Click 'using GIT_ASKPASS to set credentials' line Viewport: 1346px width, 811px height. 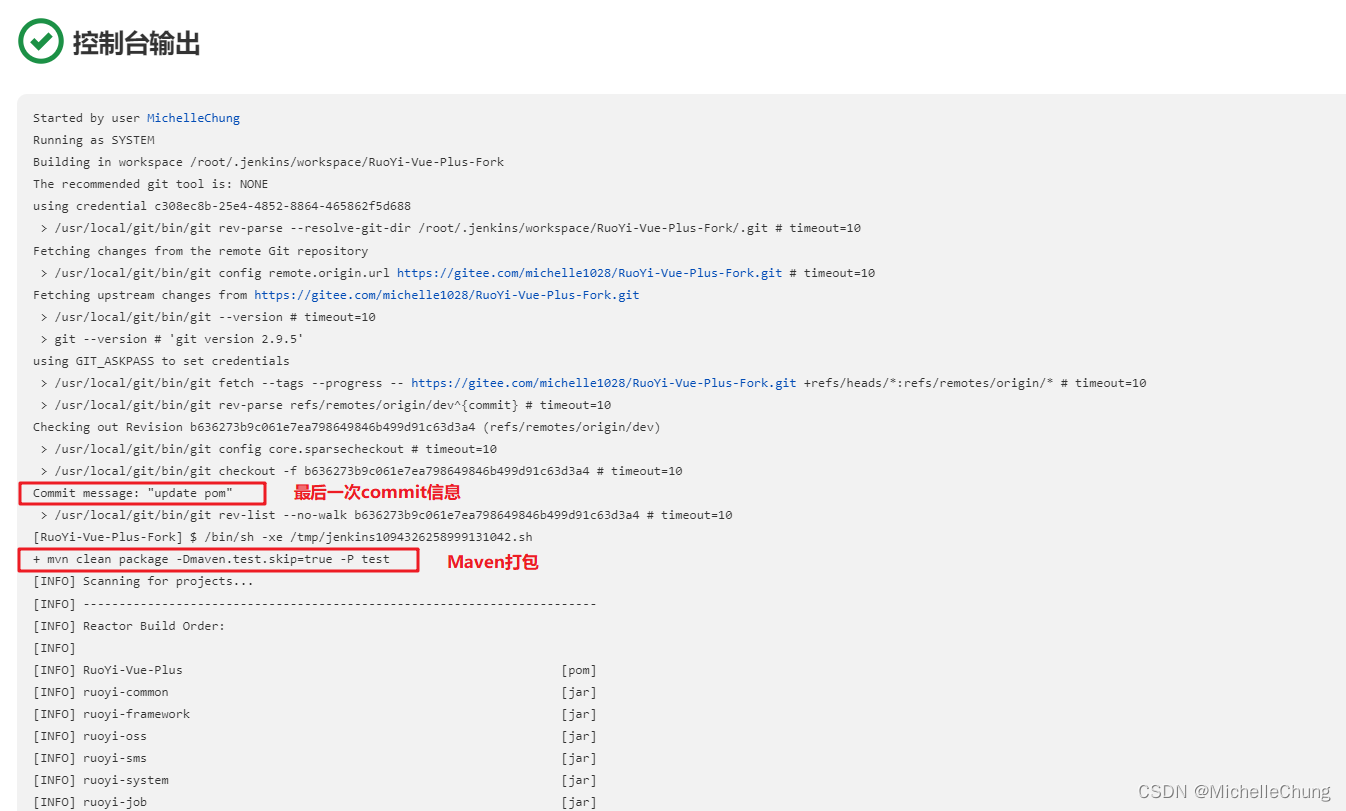(x=161, y=361)
